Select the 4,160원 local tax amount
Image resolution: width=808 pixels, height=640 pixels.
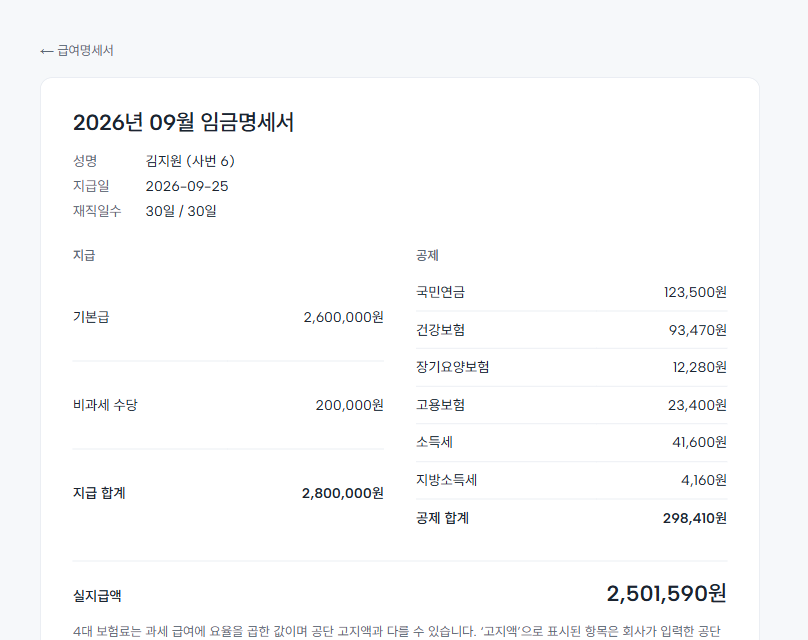704,480
